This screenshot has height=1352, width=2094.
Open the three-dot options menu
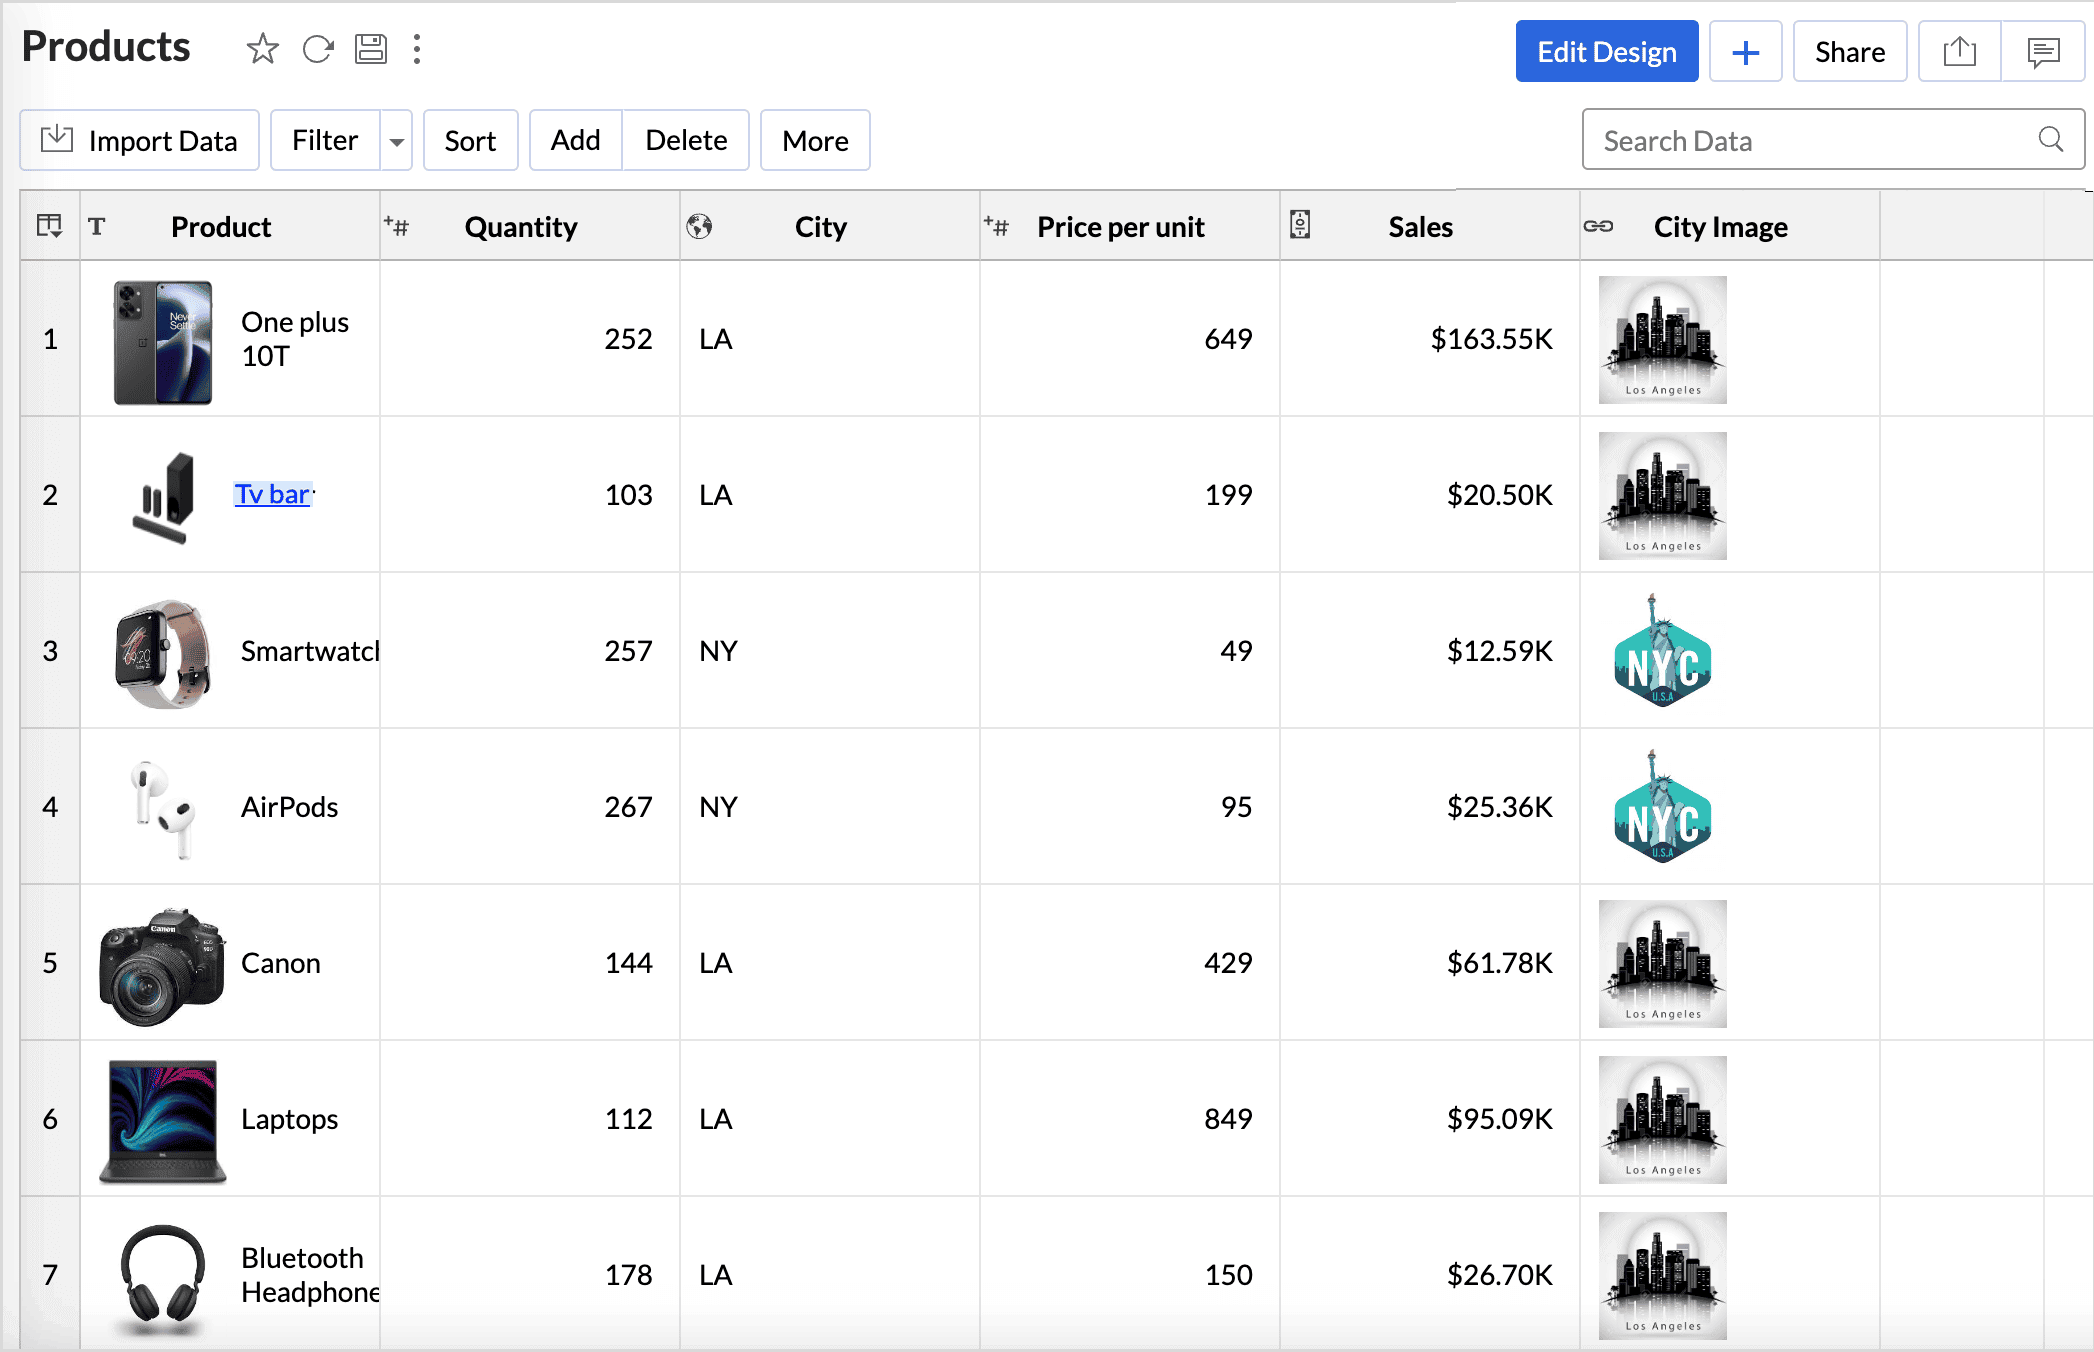(x=417, y=49)
